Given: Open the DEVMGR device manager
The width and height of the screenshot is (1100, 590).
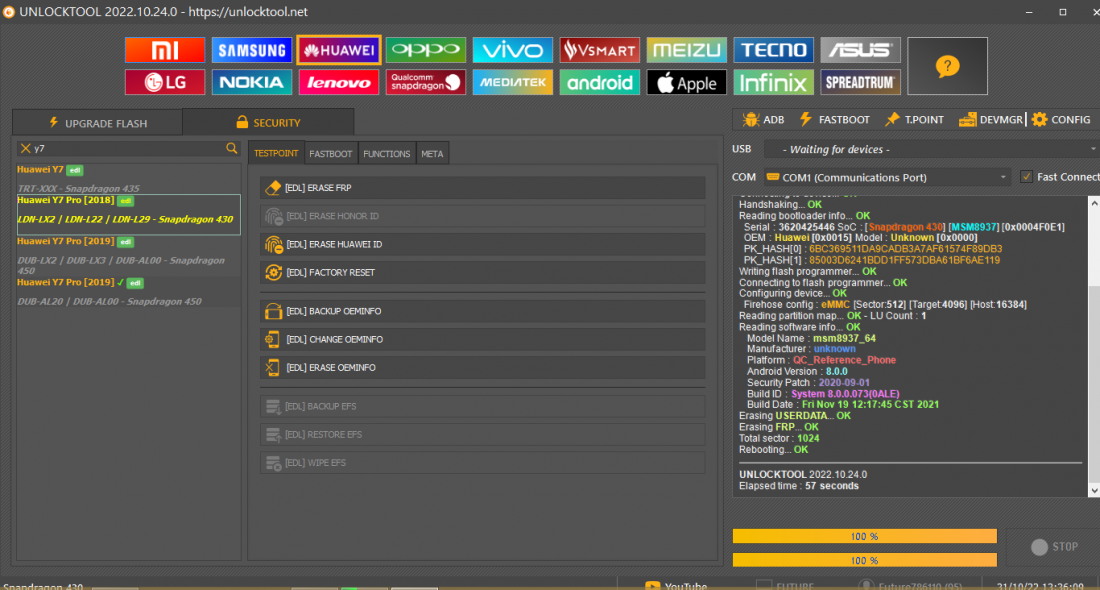Looking at the screenshot, I should (x=991, y=119).
